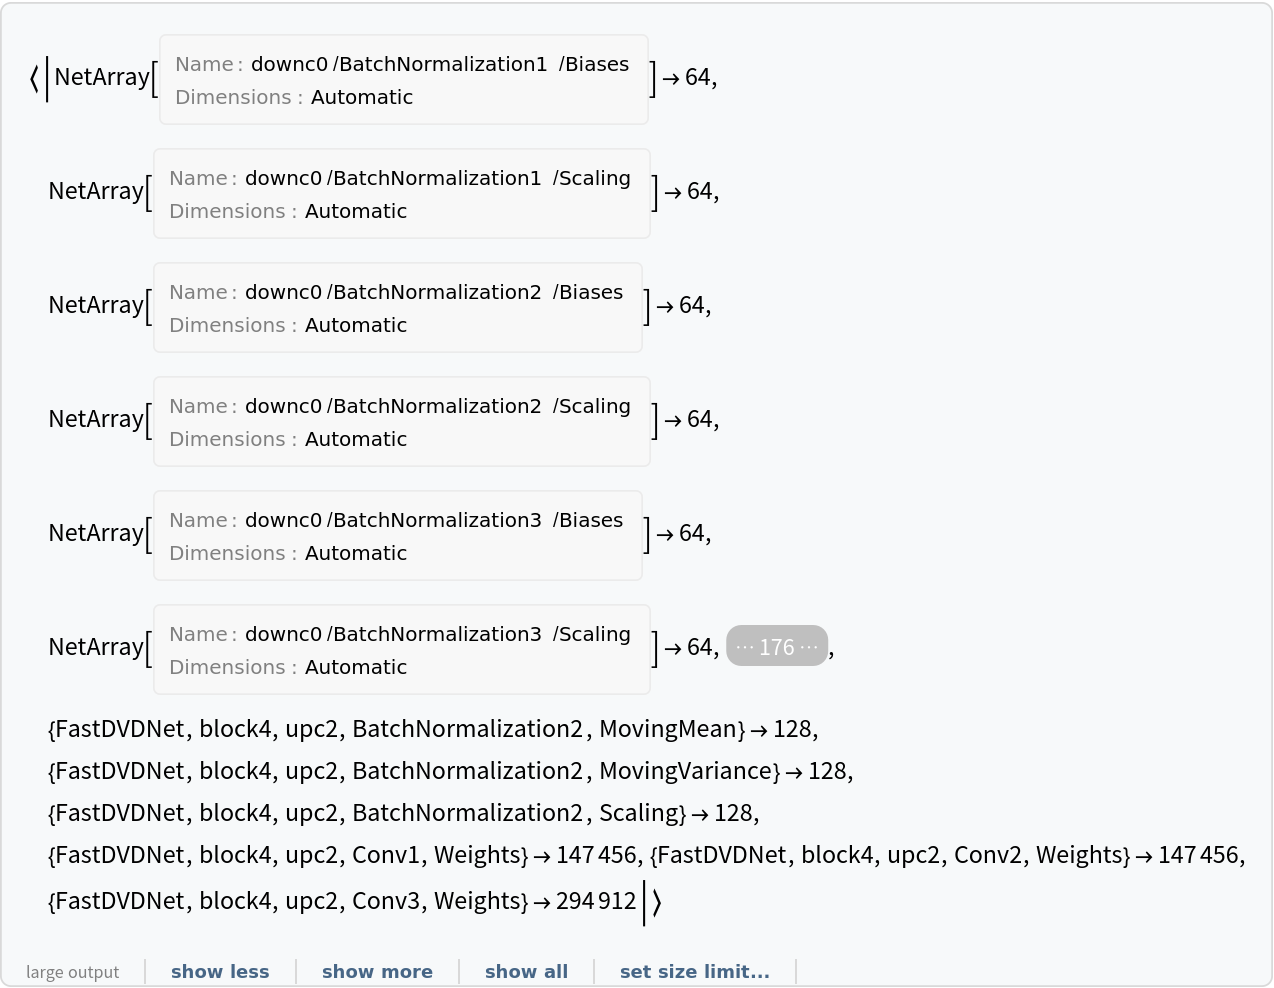This screenshot has width=1274, height=988.
Task: Click the value 294912 at the end
Action: click(596, 901)
